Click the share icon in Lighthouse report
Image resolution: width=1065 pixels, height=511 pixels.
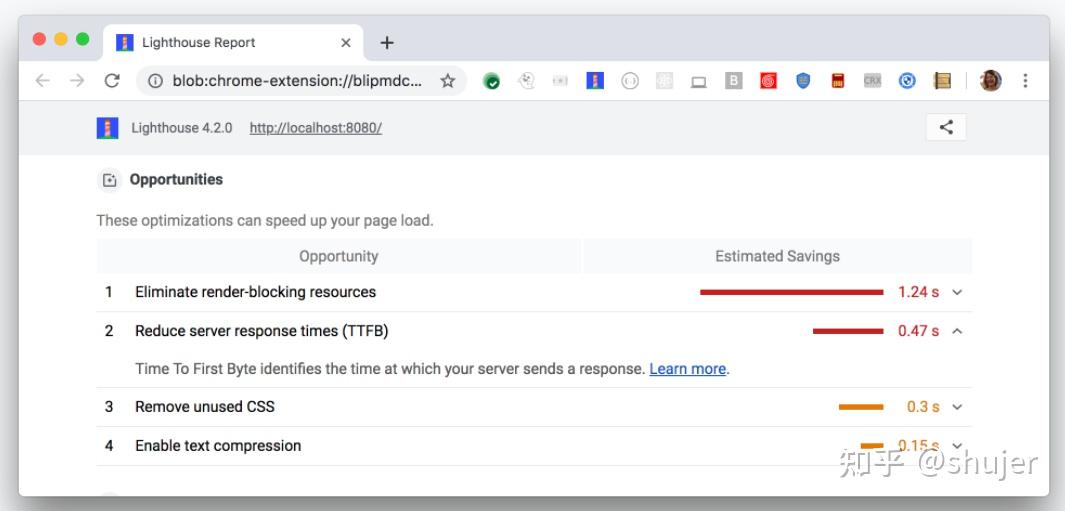pyautogui.click(x=946, y=127)
